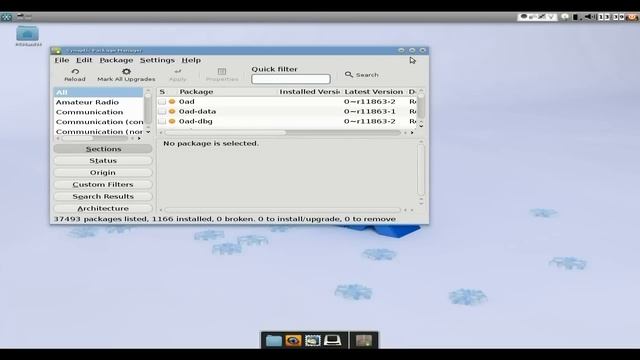Click the battery icon in the top panel
Image resolution: width=640 pixels, height=360 pixels.
pyautogui.click(x=575, y=17)
